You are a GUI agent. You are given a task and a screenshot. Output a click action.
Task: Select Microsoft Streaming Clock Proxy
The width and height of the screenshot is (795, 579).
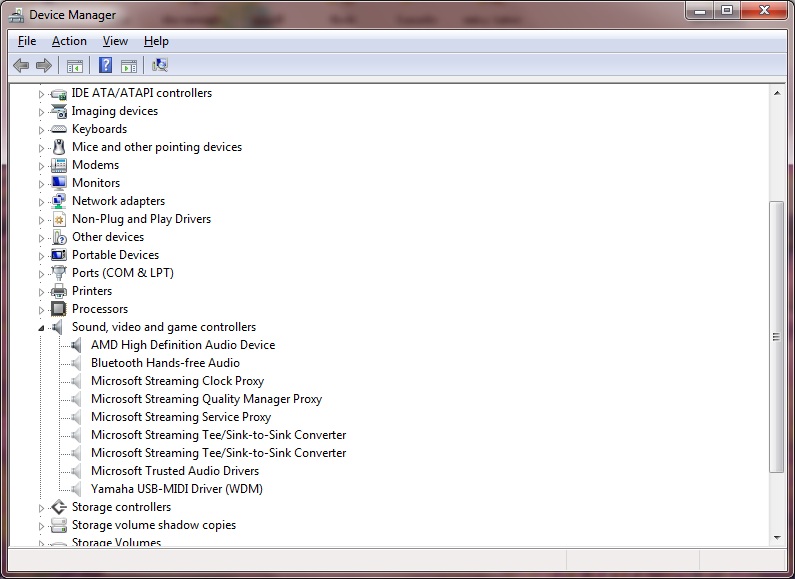tap(177, 381)
